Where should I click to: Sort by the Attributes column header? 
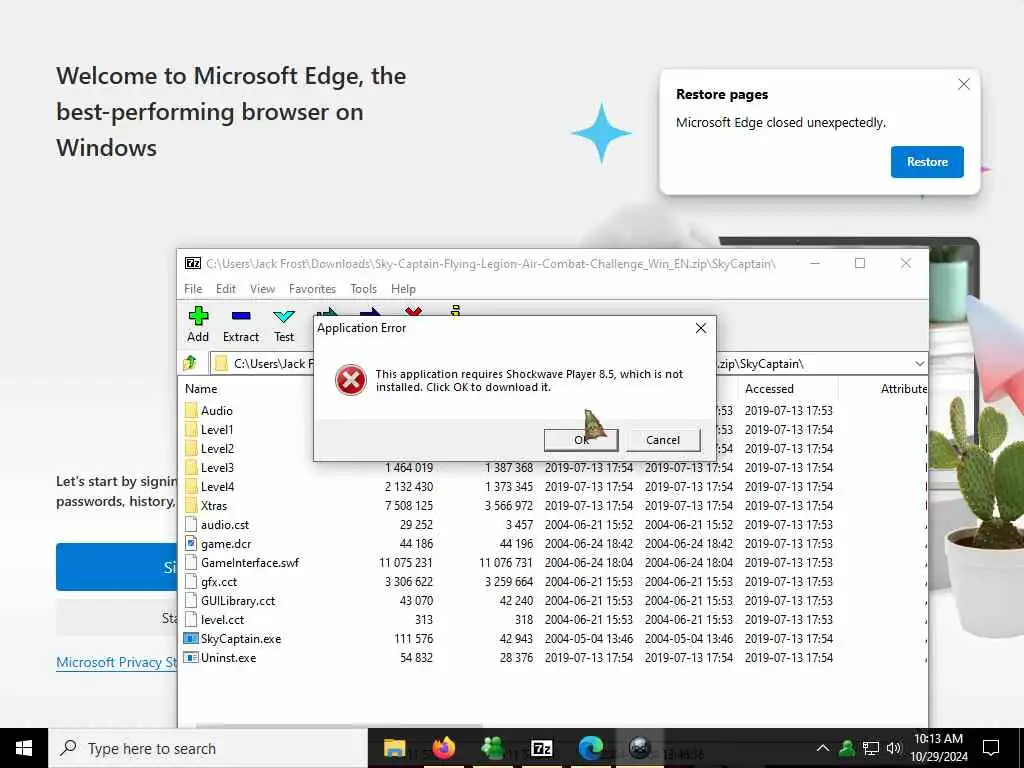click(x=904, y=389)
